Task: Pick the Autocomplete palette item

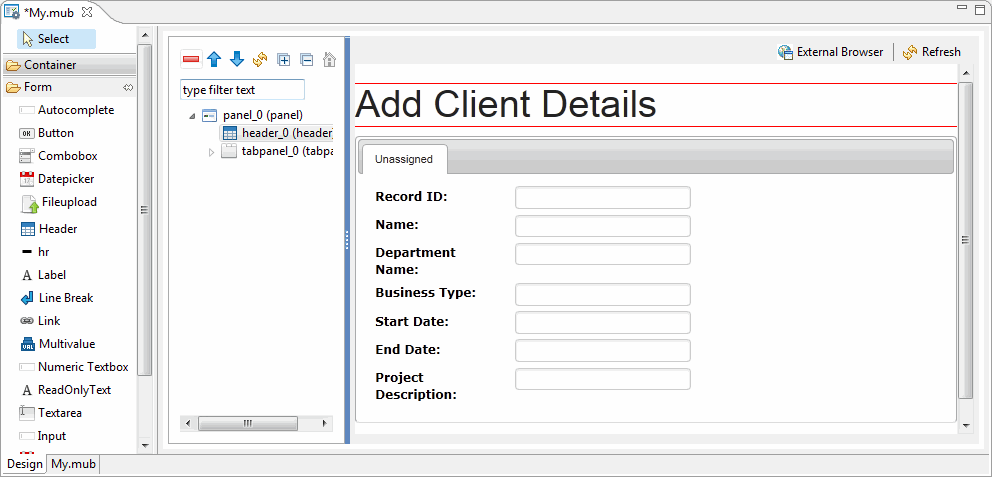Action: (66, 110)
